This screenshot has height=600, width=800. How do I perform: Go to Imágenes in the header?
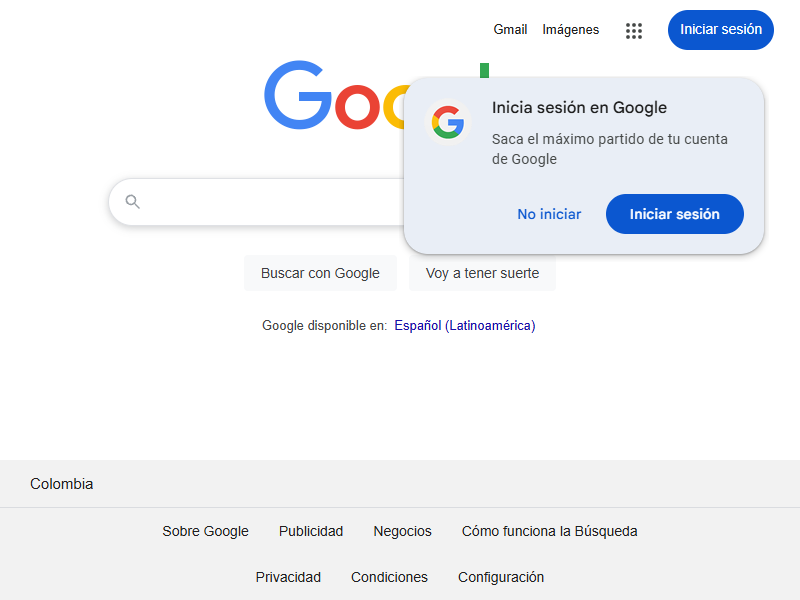click(571, 30)
